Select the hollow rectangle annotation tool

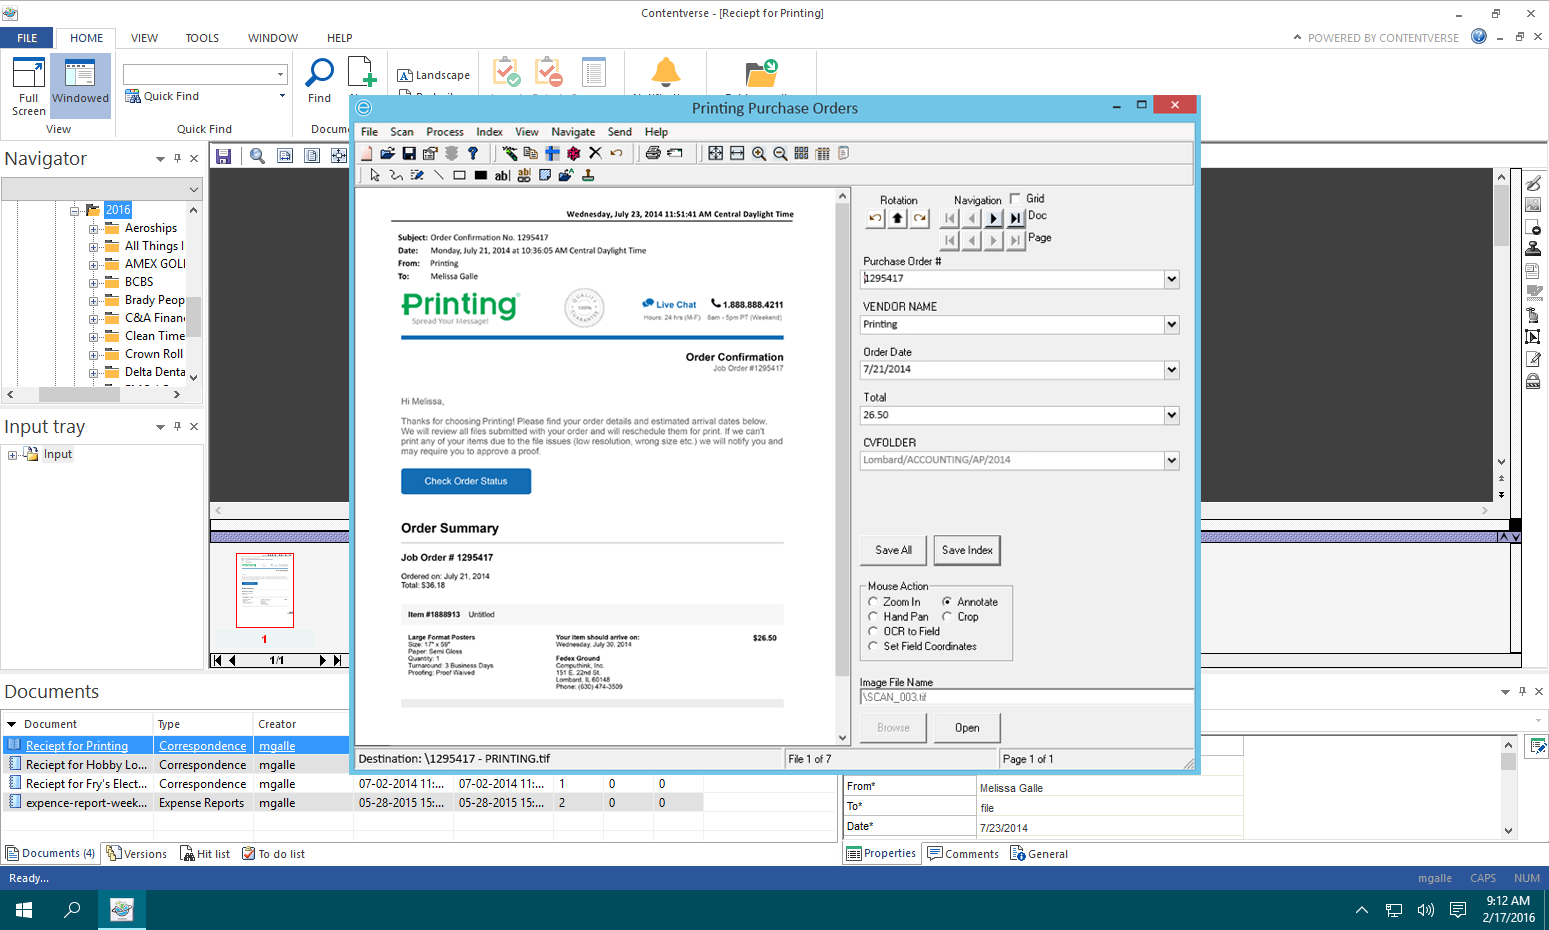click(459, 175)
